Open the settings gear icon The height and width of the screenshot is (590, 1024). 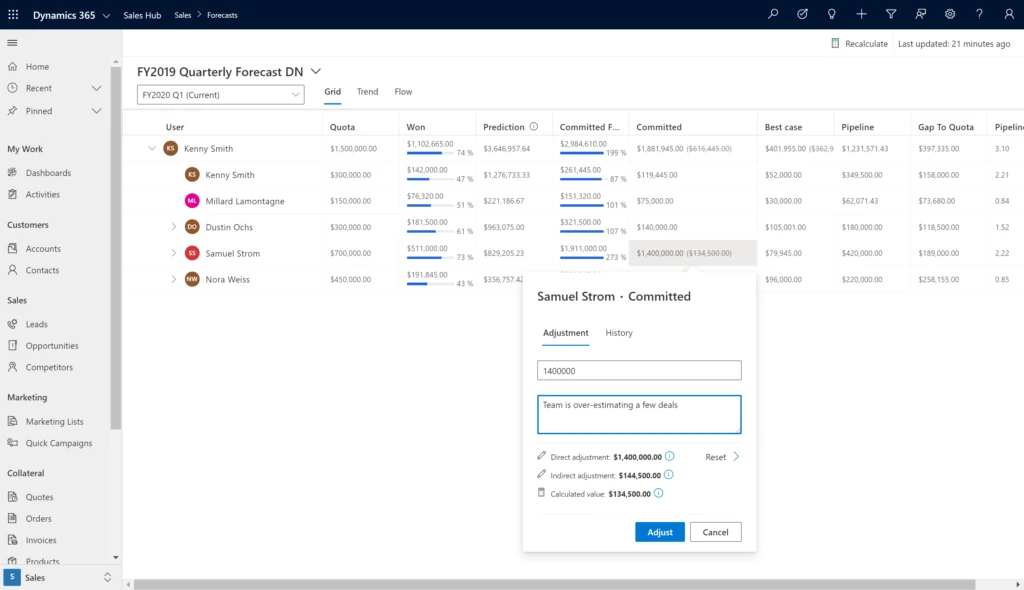click(950, 14)
